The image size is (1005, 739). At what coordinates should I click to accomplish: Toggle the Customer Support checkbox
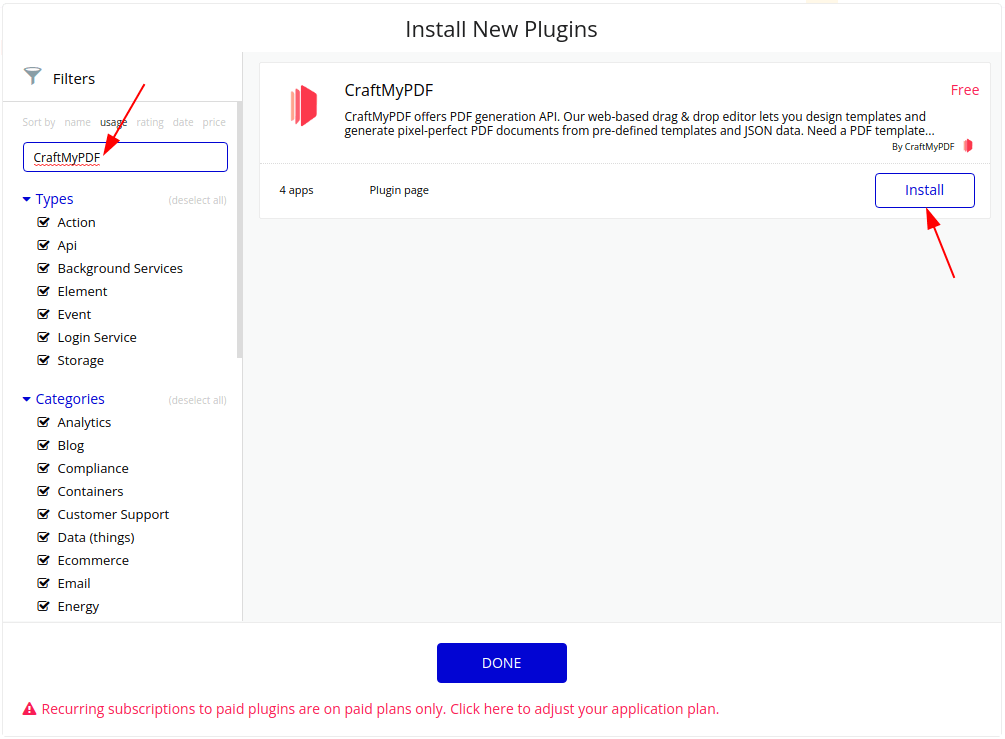point(44,515)
